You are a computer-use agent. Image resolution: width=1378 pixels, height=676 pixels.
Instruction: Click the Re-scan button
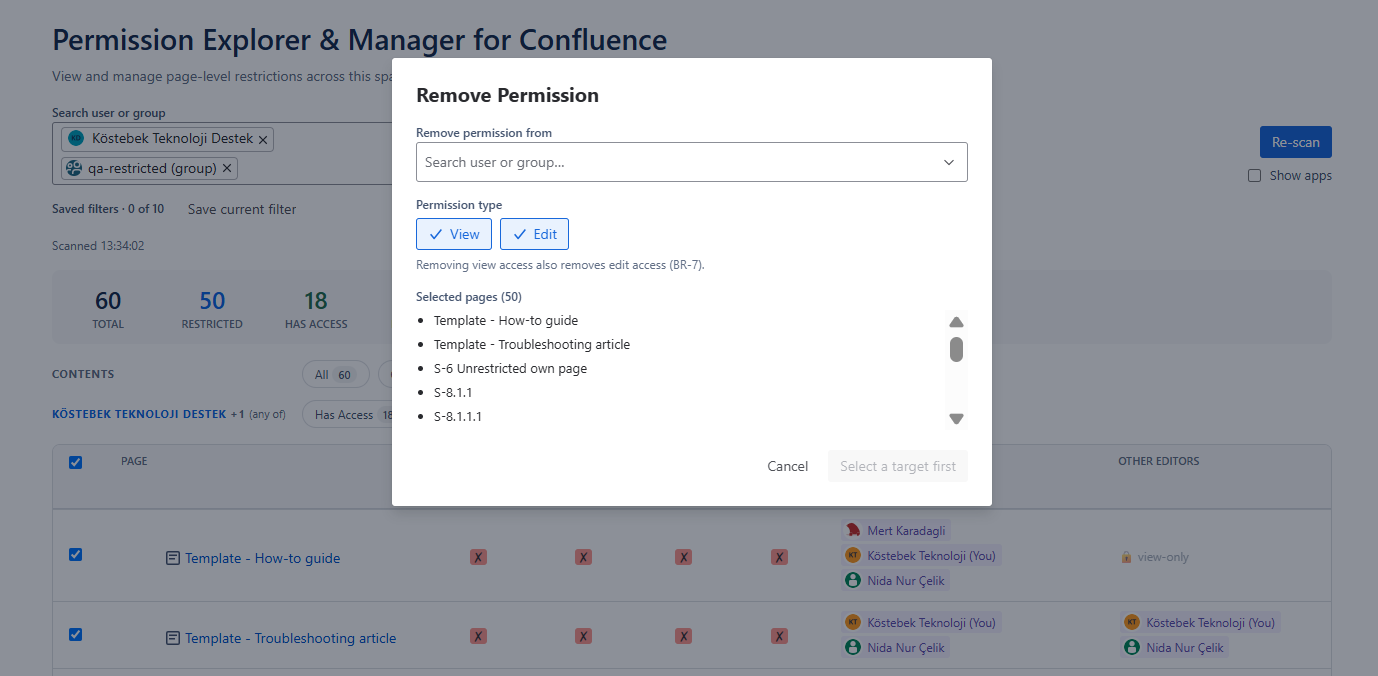(1296, 142)
